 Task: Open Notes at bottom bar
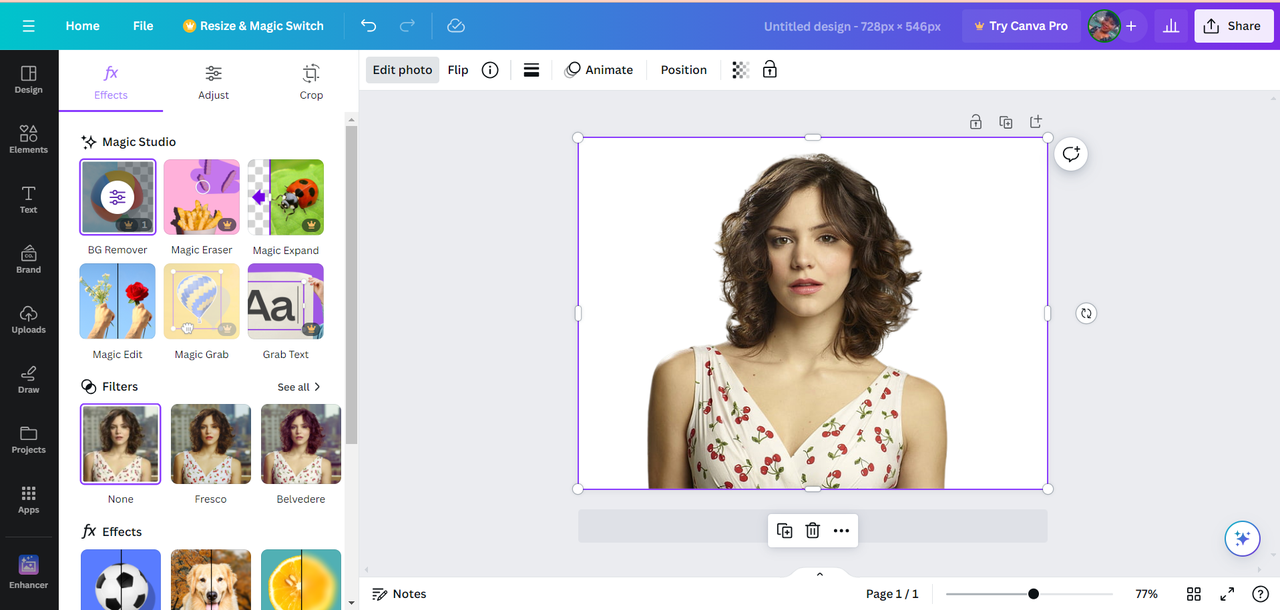point(399,594)
